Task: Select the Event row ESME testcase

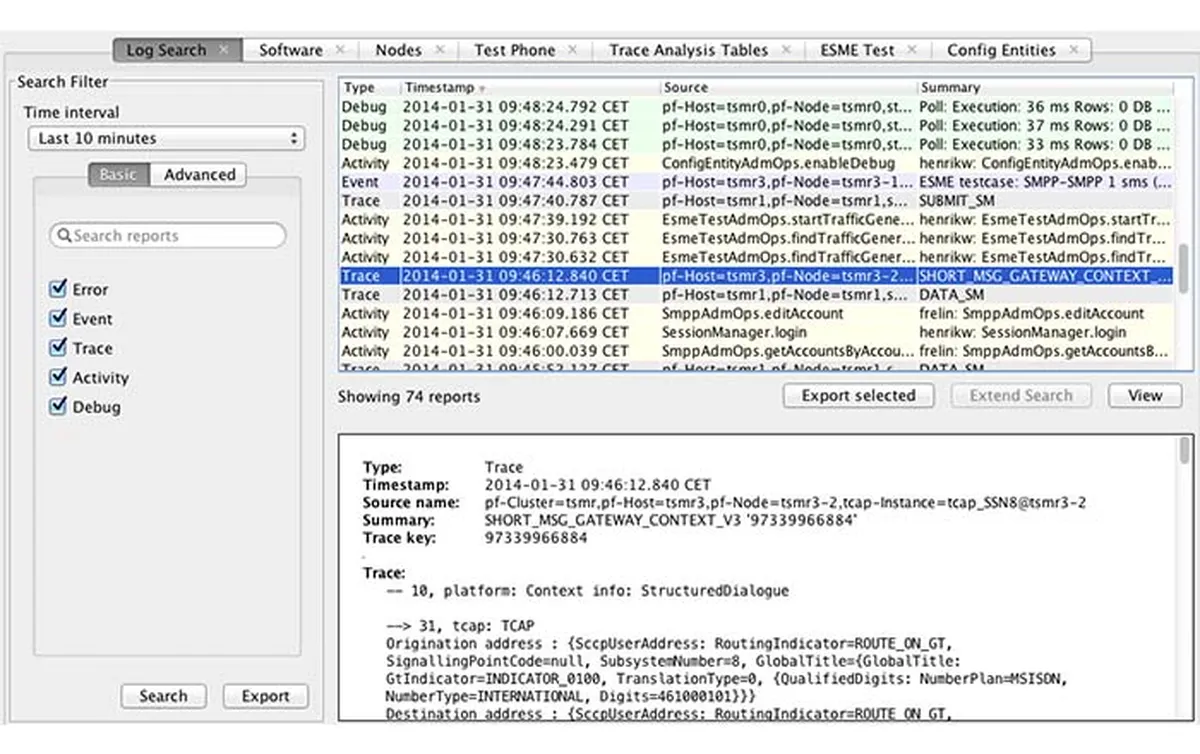Action: (x=757, y=182)
